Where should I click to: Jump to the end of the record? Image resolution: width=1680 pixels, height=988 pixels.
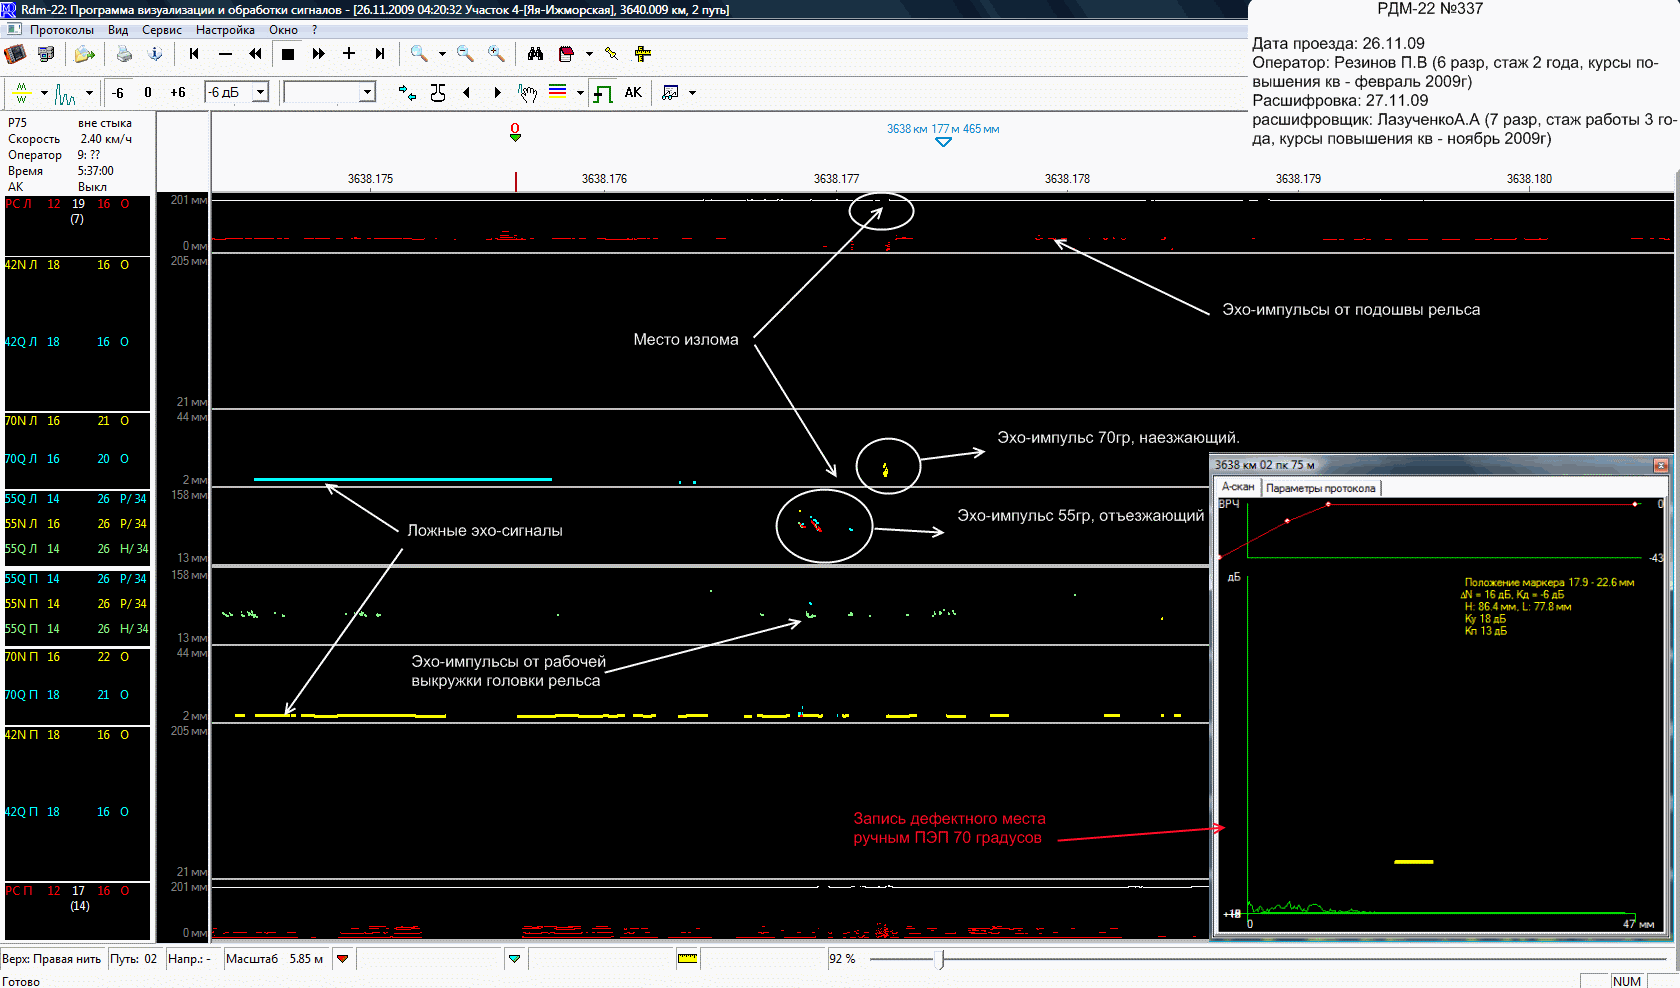click(x=380, y=54)
